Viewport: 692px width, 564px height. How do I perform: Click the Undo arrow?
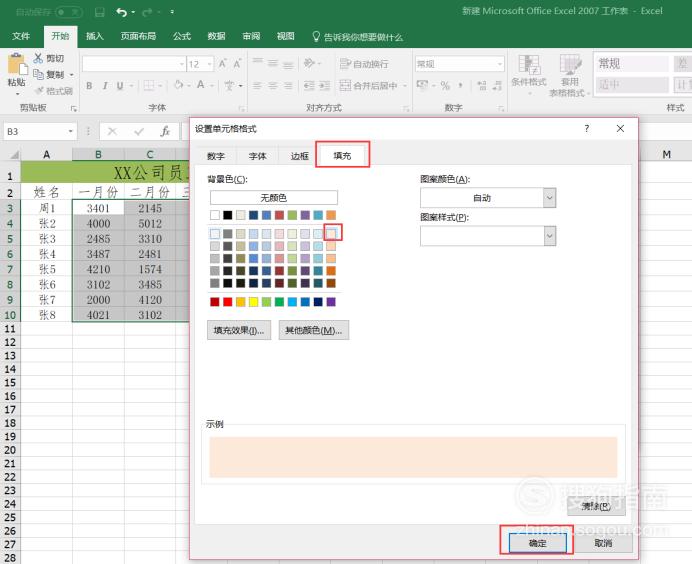[x=121, y=12]
